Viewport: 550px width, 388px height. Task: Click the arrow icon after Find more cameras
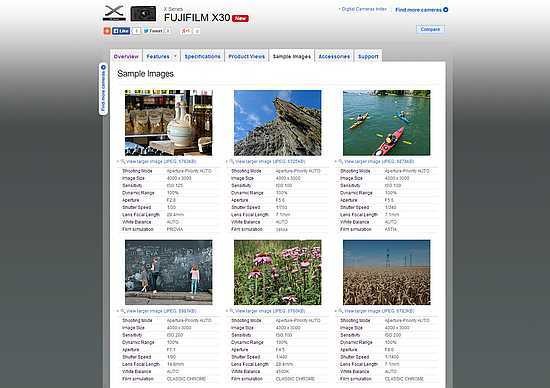[x=445, y=10]
